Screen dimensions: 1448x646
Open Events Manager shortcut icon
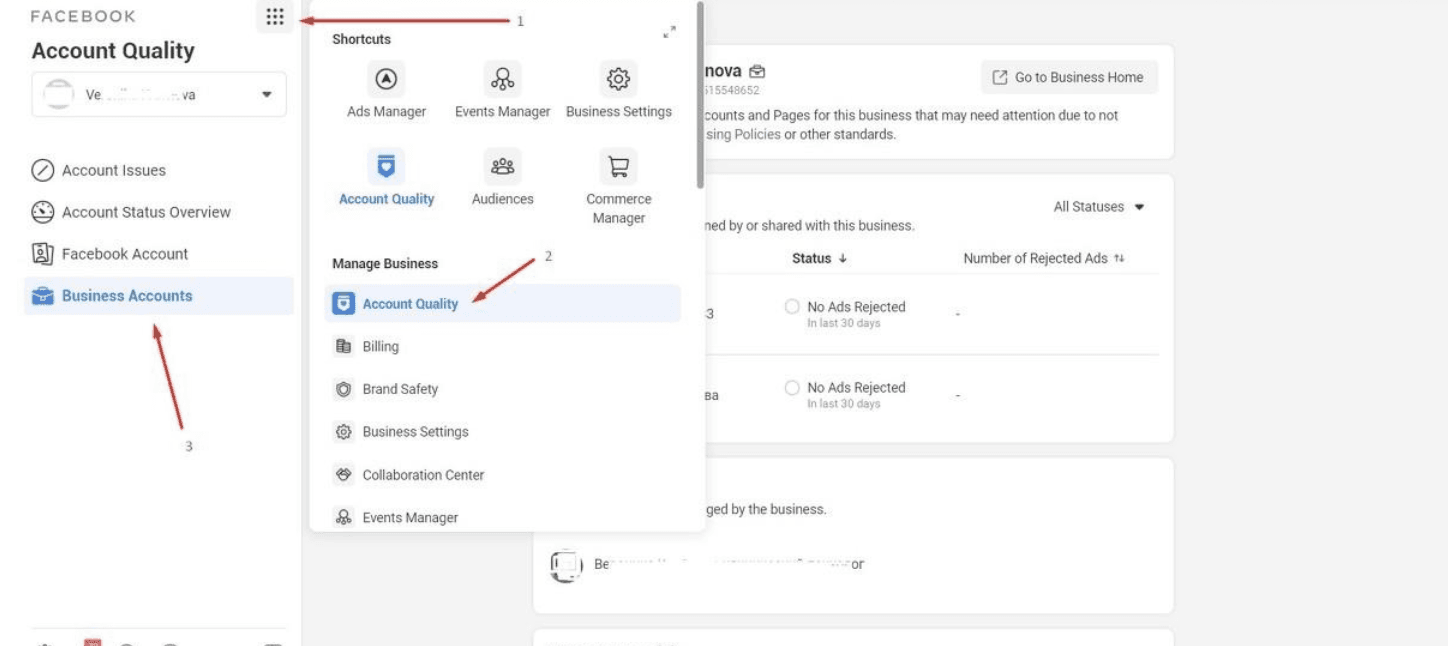coord(503,78)
